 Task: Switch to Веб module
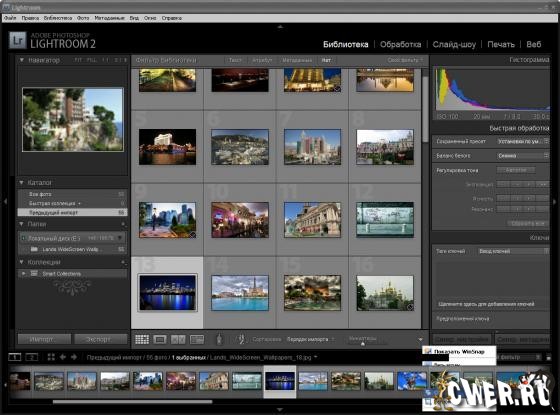click(534, 44)
